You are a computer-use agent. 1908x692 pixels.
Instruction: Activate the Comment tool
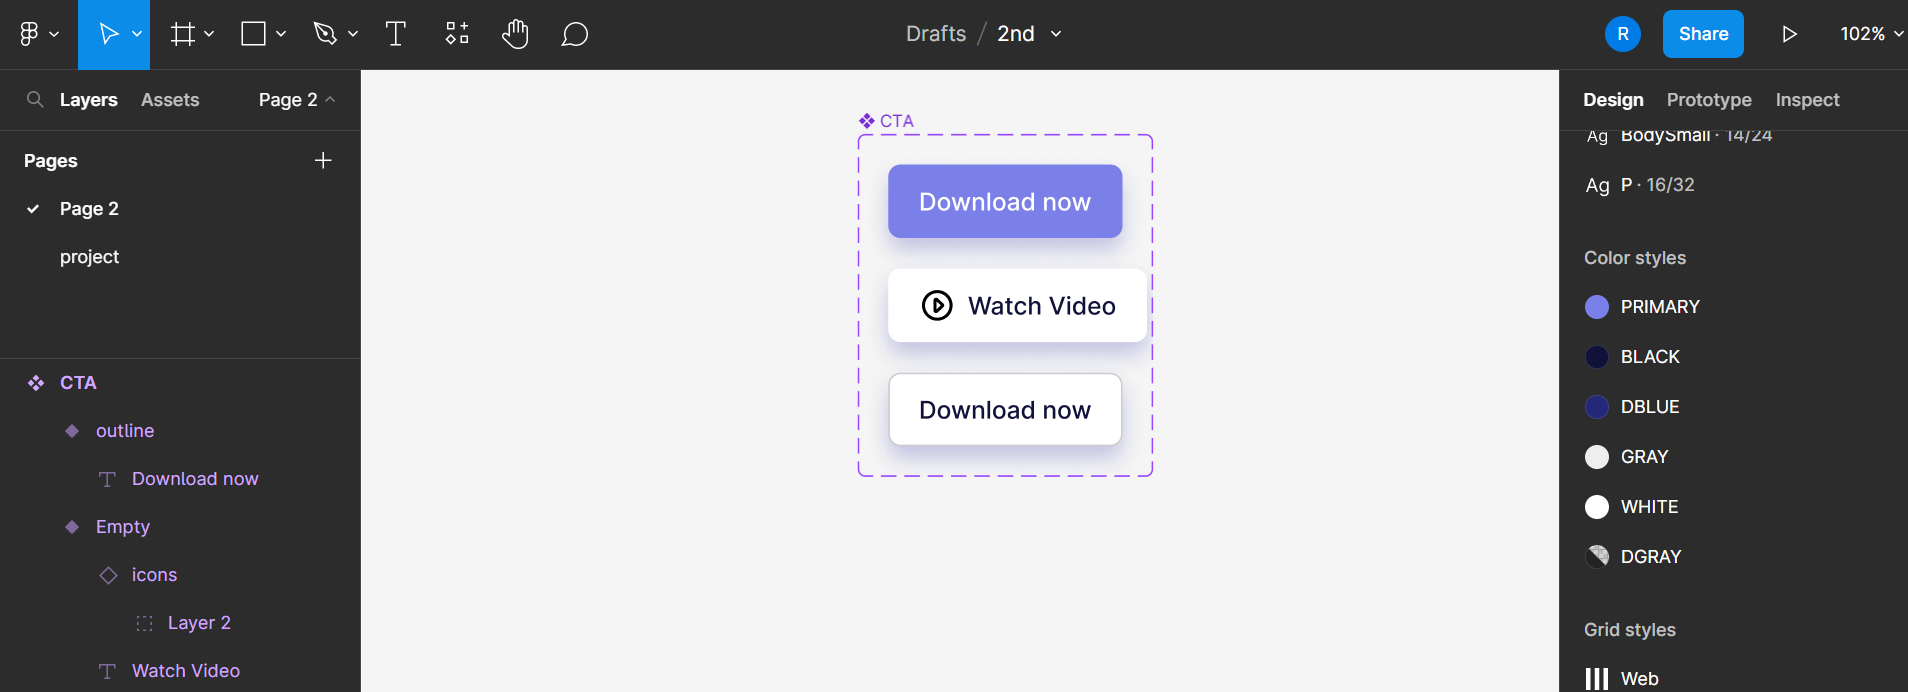pyautogui.click(x=574, y=34)
